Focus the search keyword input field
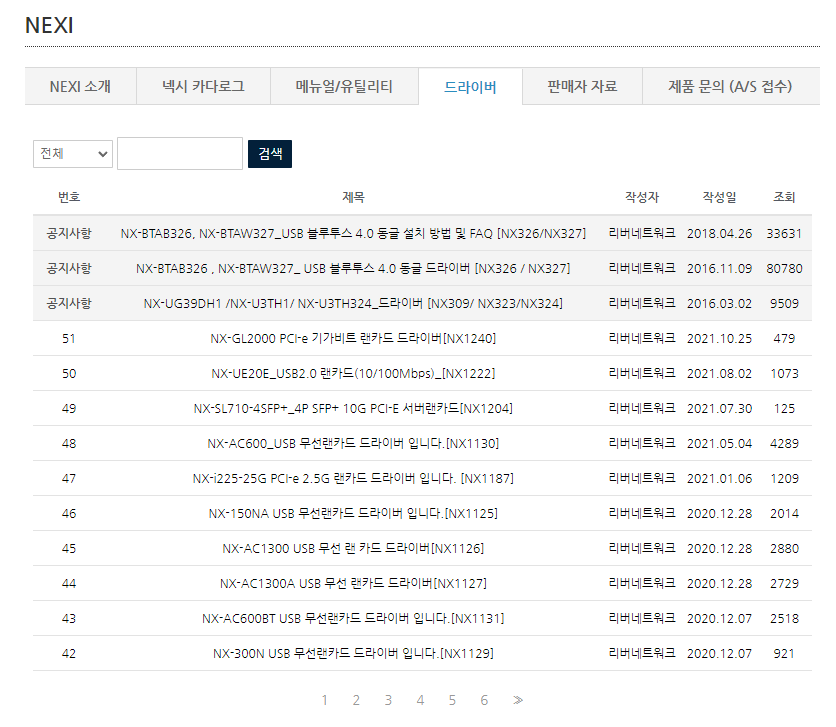Image resolution: width=836 pixels, height=727 pixels. pos(180,154)
